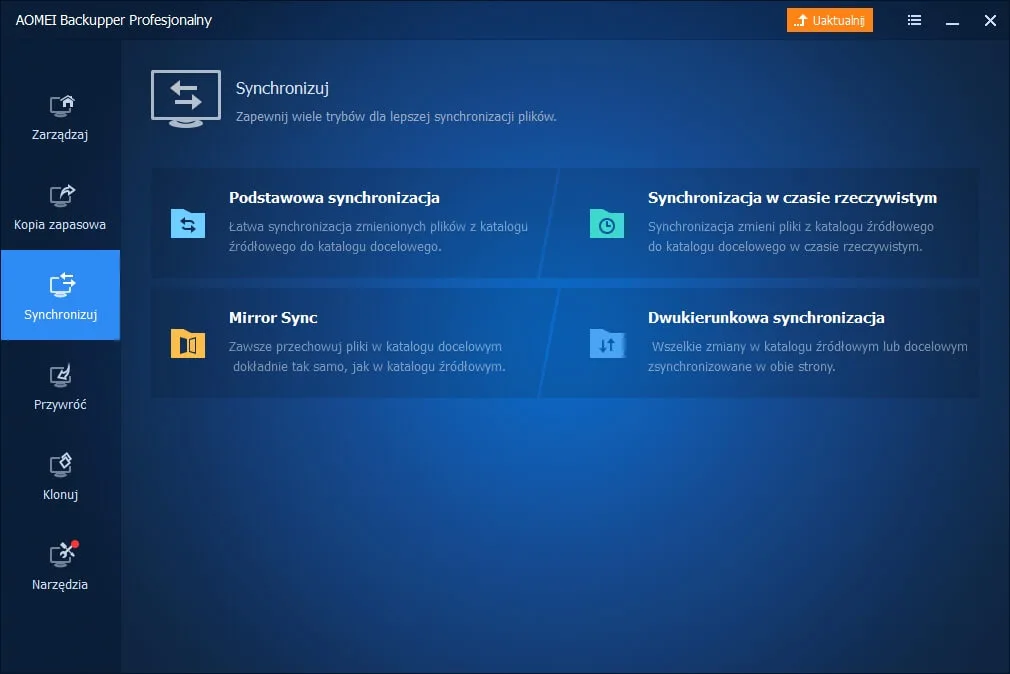Open the hamburger menu in title bar
This screenshot has height=674, width=1010.
pos(914,20)
